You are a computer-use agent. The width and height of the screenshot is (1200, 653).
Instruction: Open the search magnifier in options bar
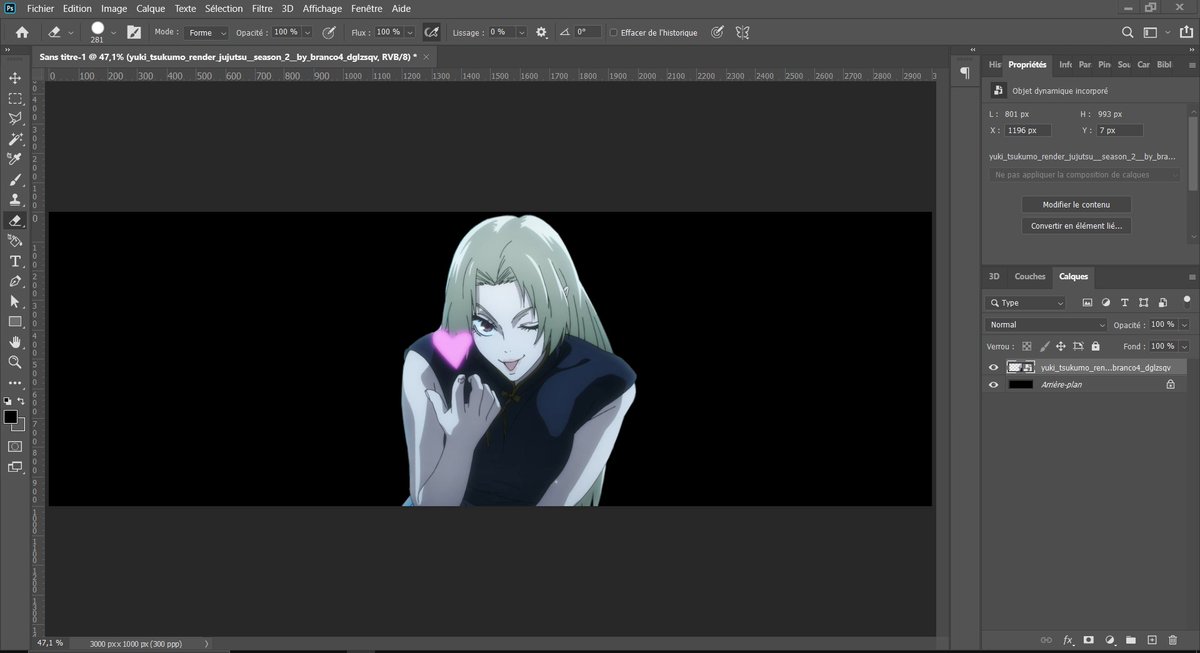pos(1128,32)
